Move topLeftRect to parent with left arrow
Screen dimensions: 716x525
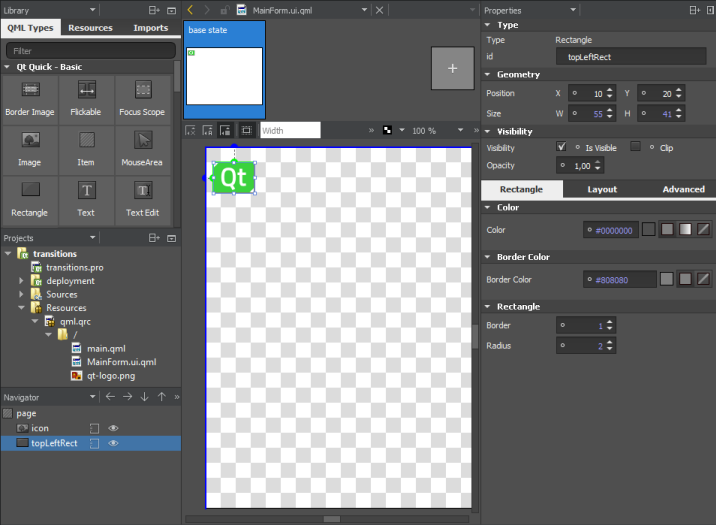coord(110,397)
